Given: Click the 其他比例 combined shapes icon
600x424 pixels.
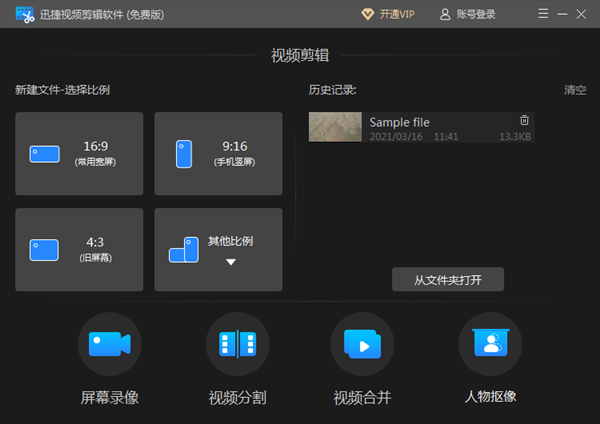Looking at the screenshot, I should (184, 250).
